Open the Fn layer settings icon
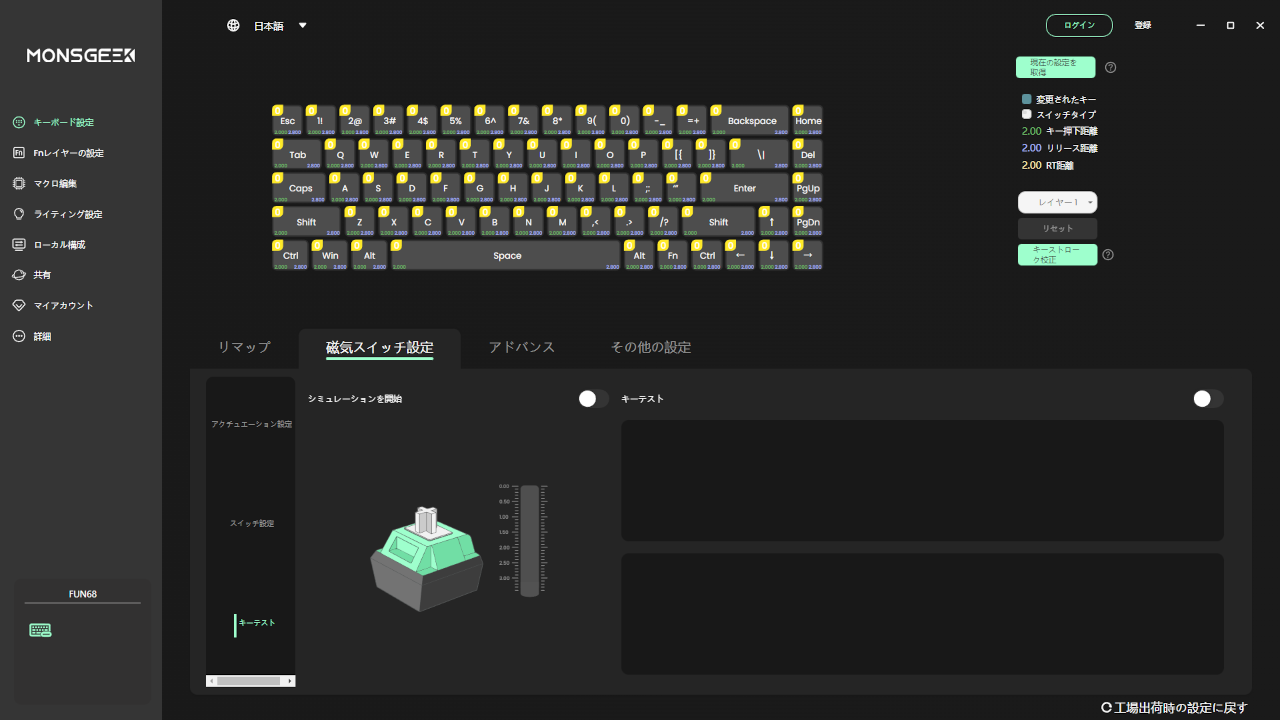The image size is (1280, 720). tap(18, 153)
